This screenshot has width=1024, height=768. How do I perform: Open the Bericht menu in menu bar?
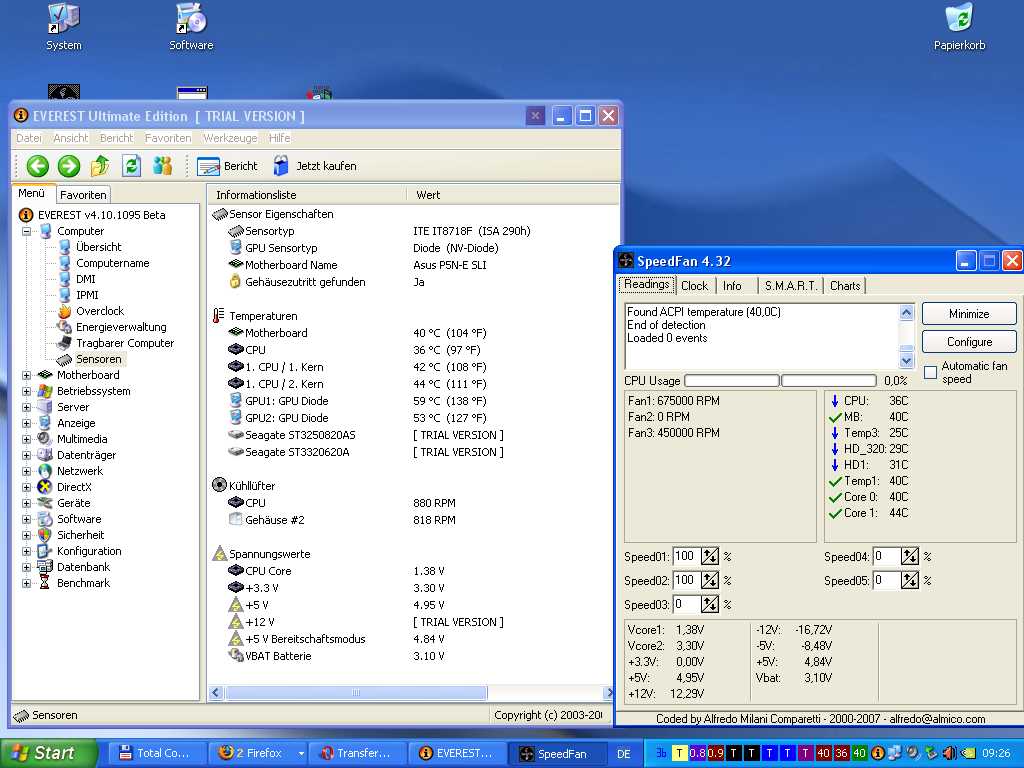point(116,138)
